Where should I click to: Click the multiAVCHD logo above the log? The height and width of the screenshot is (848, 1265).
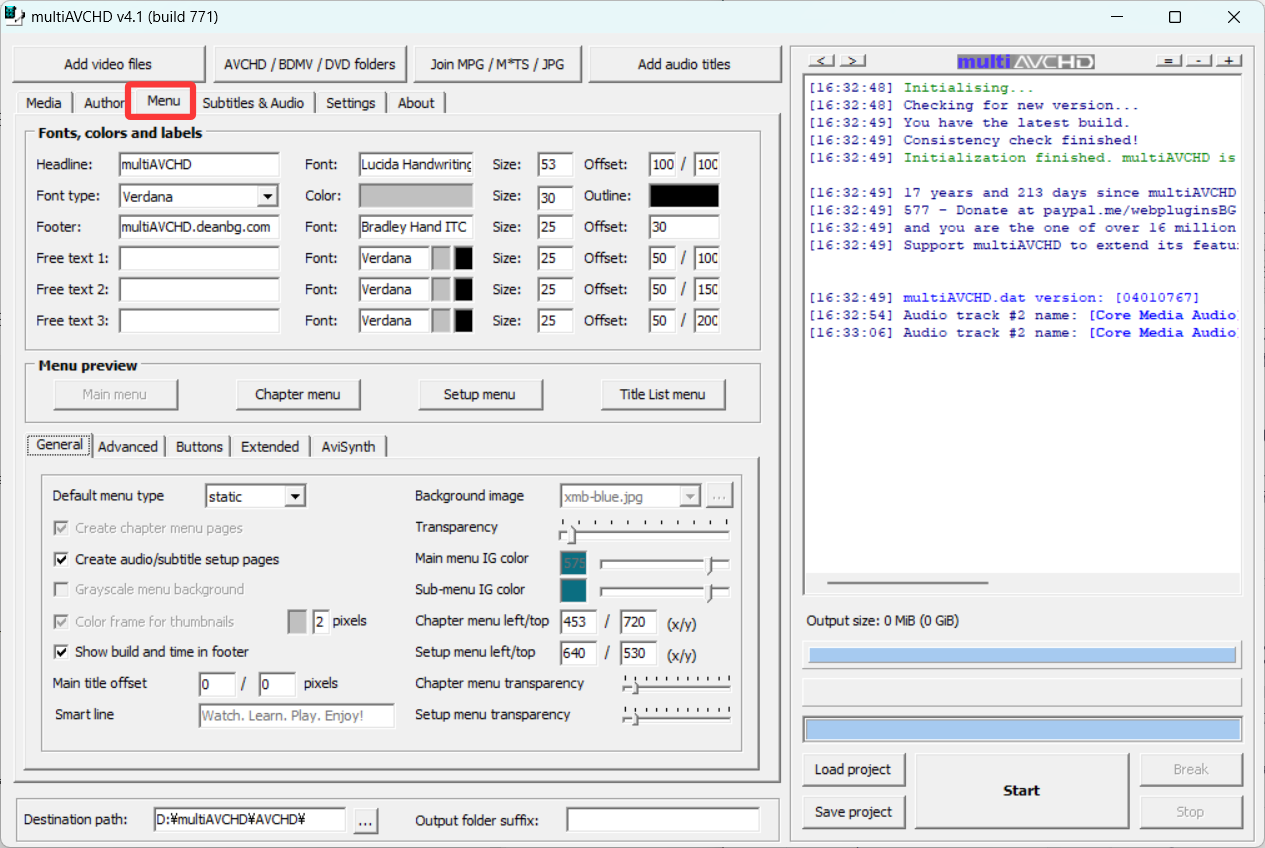coord(1025,62)
